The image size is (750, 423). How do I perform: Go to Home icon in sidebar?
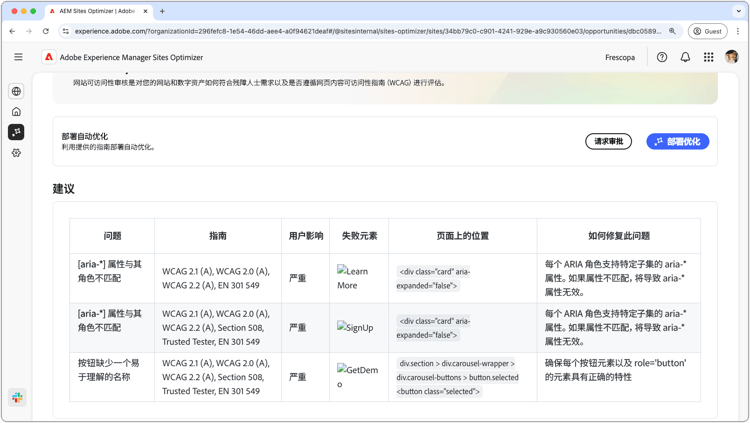[16, 111]
